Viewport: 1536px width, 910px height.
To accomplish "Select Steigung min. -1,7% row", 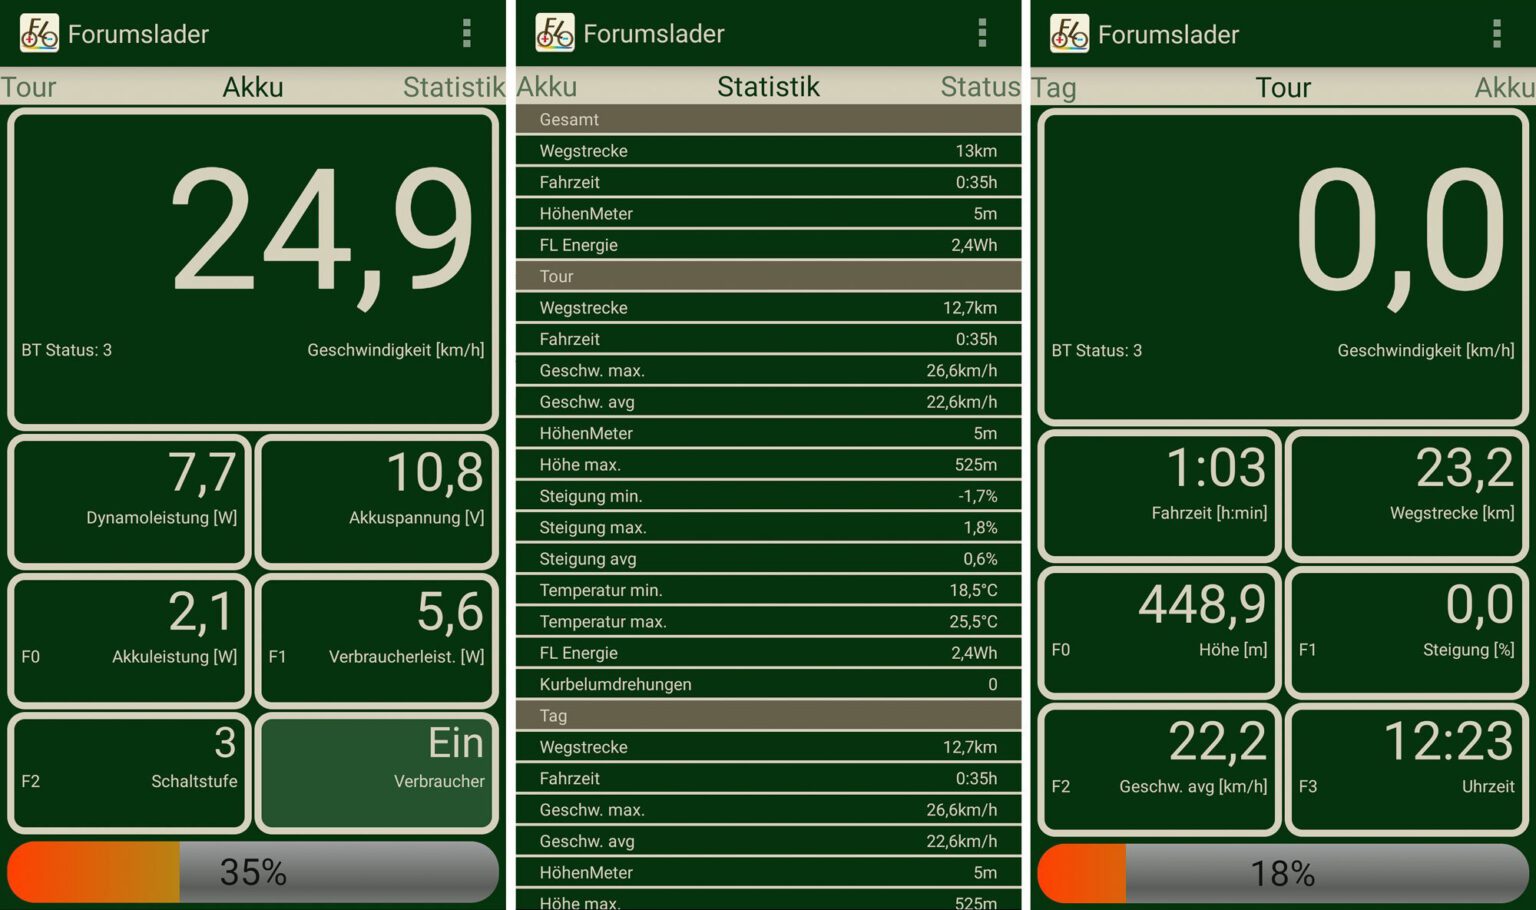I will tap(768, 496).
